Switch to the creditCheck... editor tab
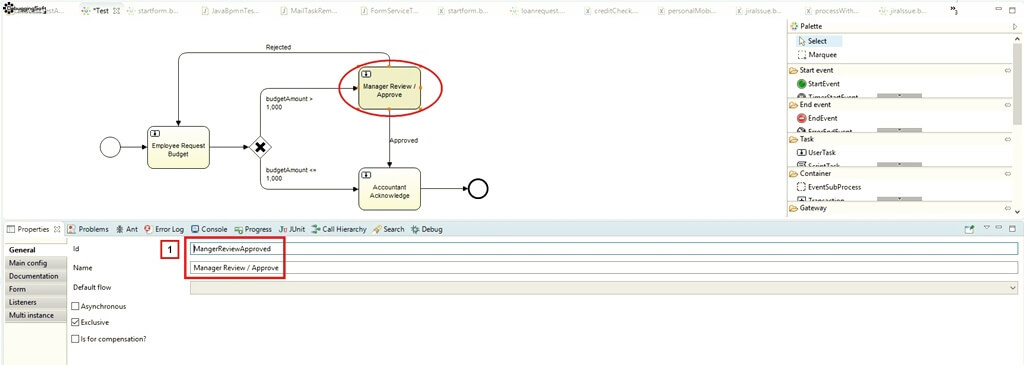This screenshot has width=1024, height=365. click(612, 11)
